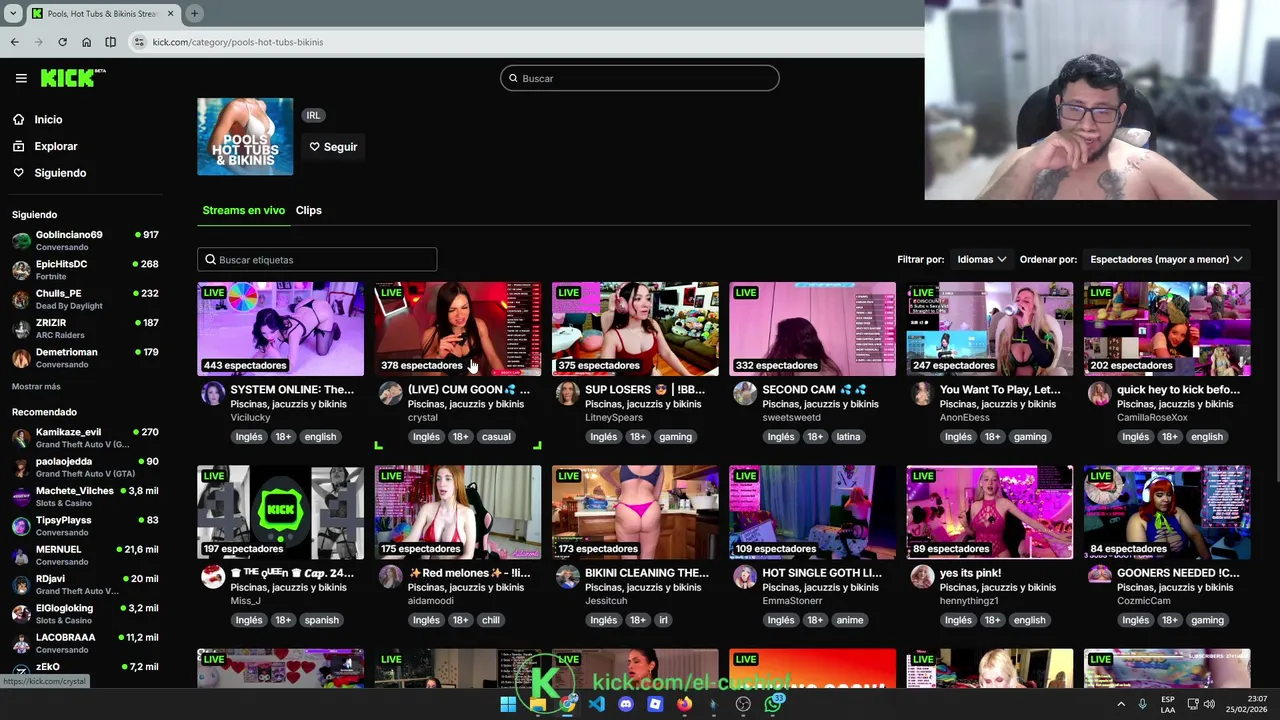Open a new browser tab with plus
The image size is (1280, 720).
[194, 13]
